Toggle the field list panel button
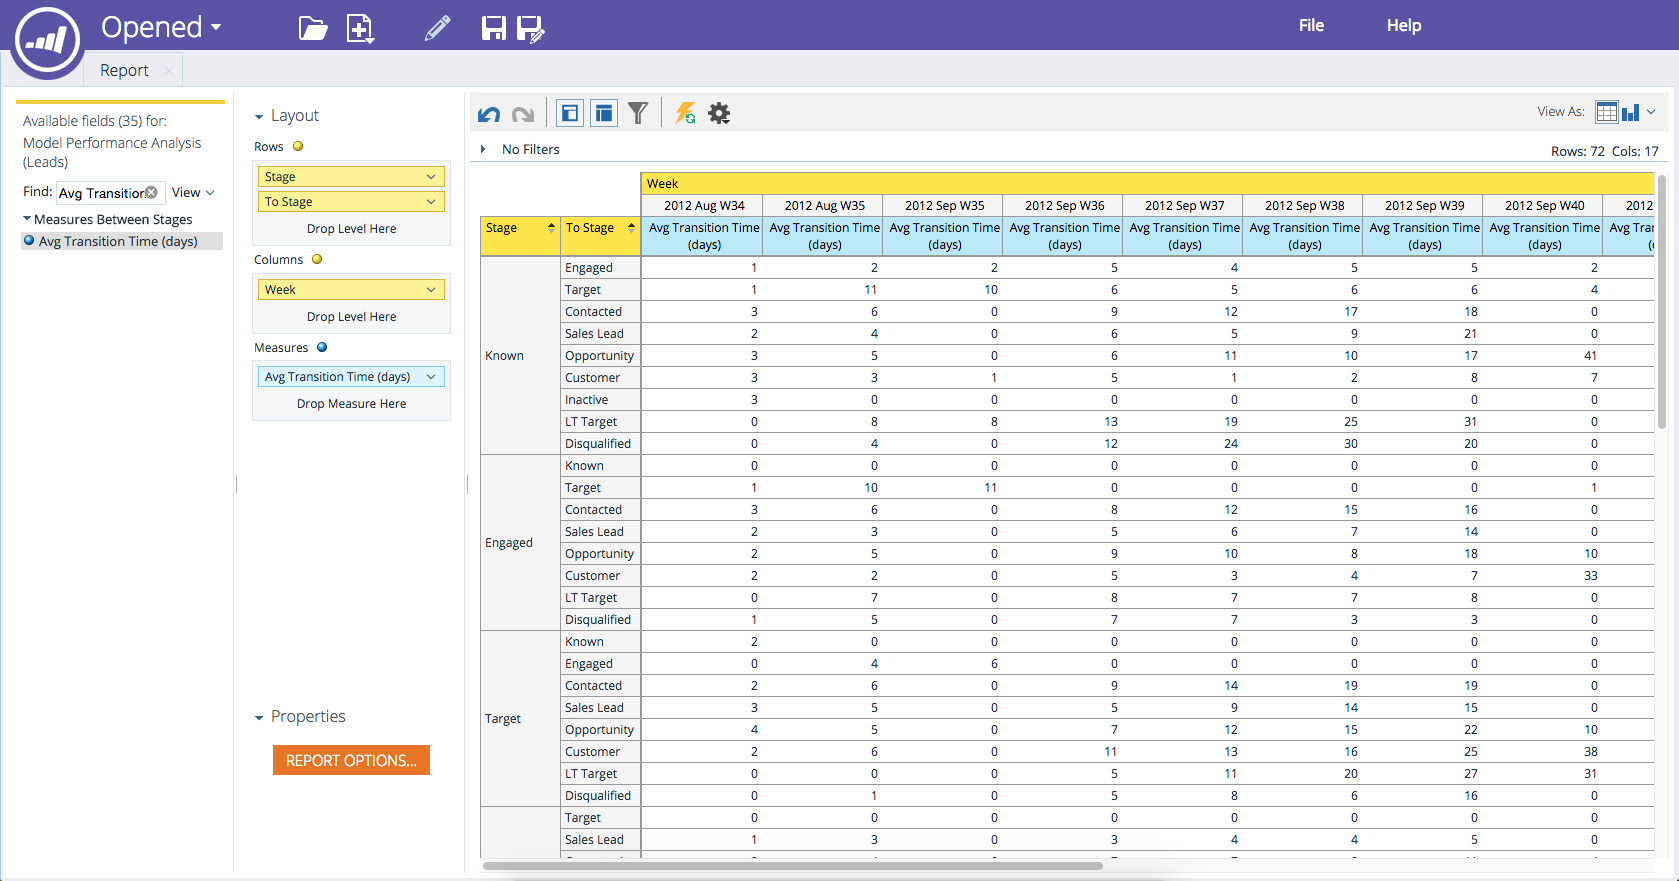The image size is (1679, 881). coord(570,113)
